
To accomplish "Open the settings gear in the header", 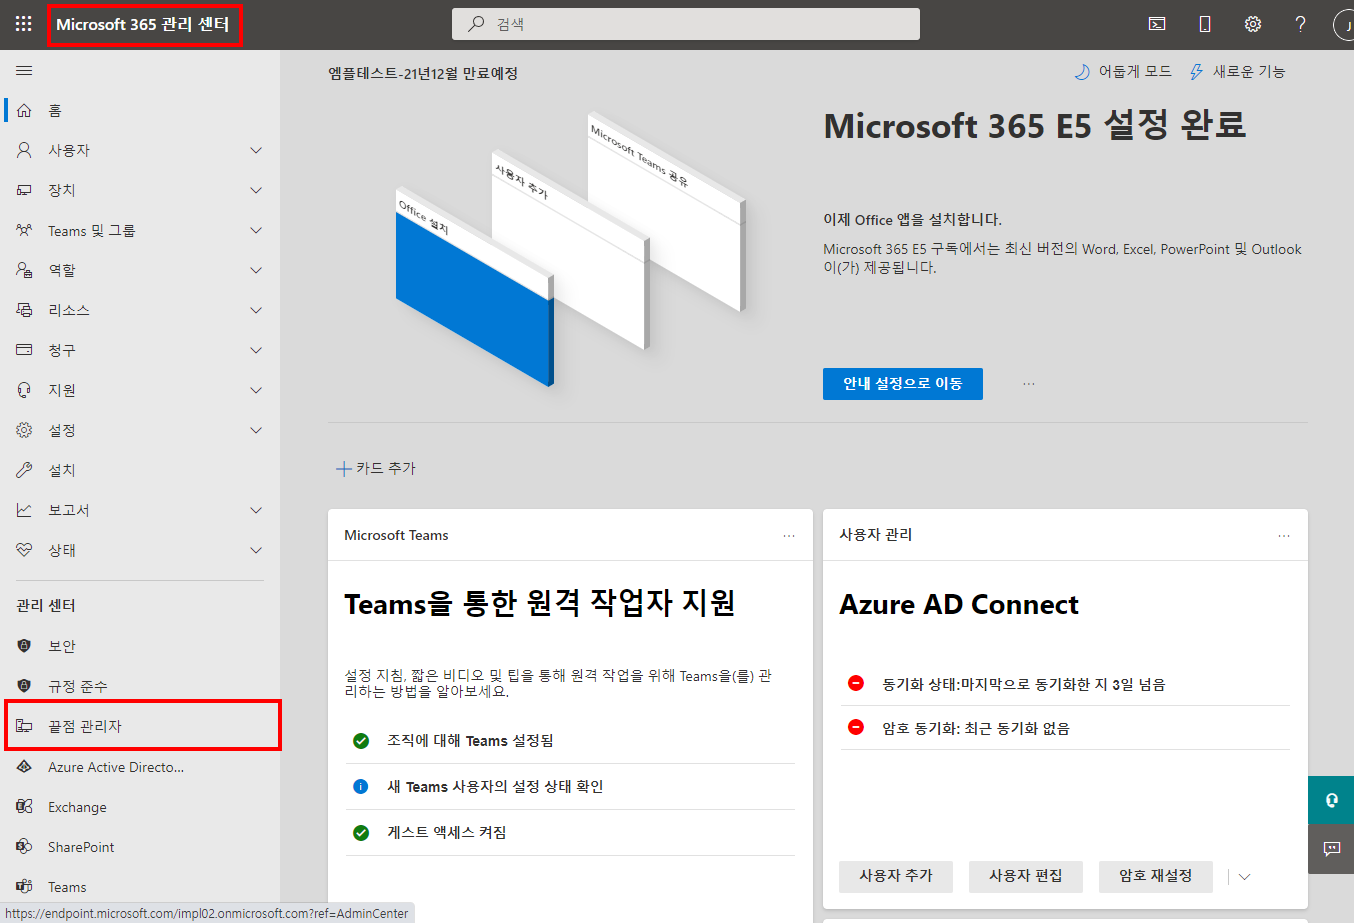I will pyautogui.click(x=1253, y=24).
